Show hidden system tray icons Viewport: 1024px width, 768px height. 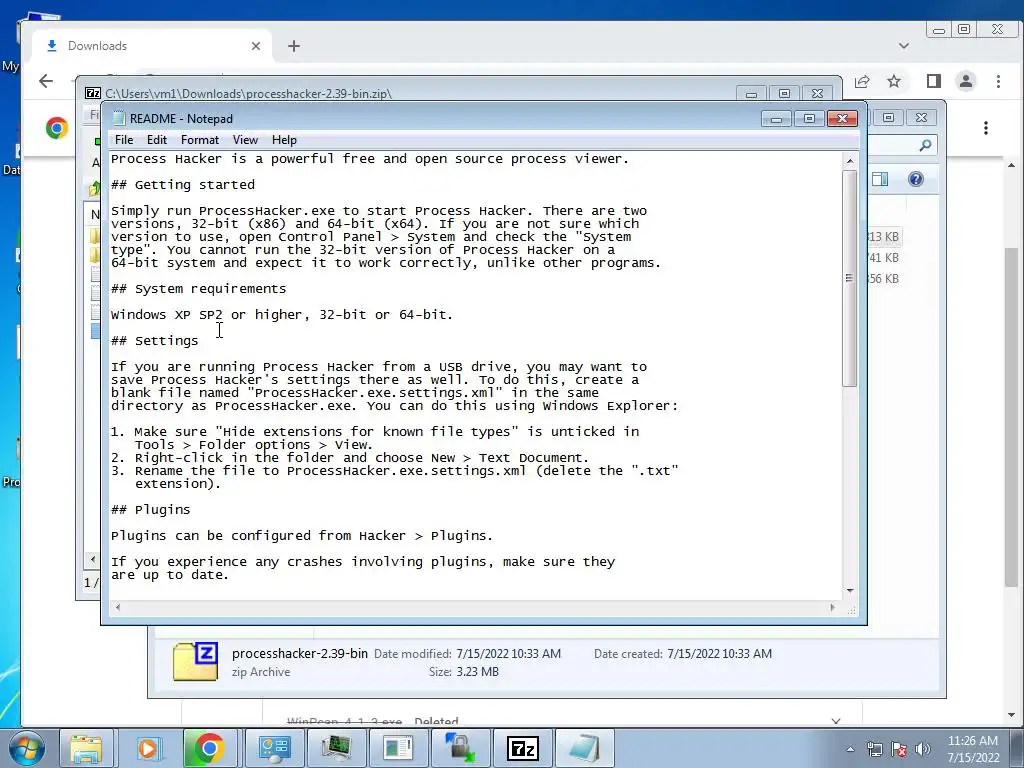[850, 749]
